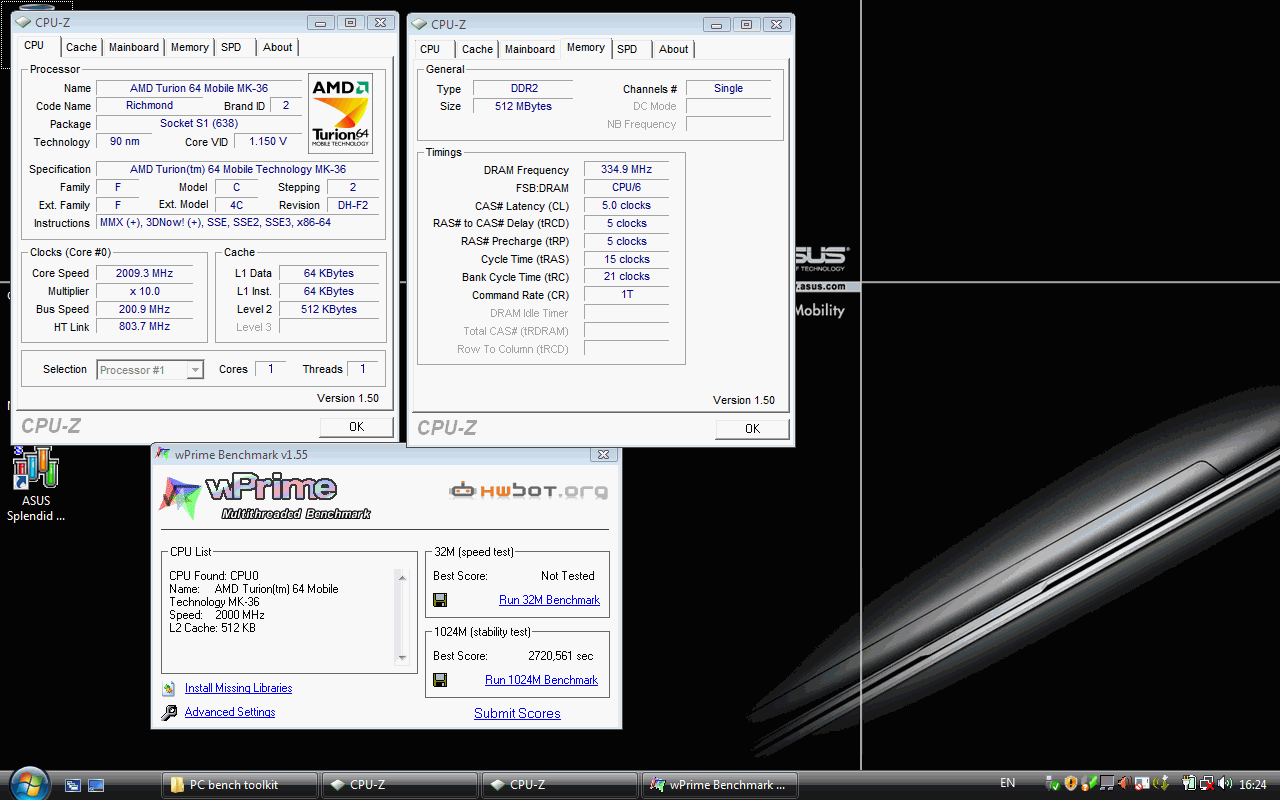This screenshot has width=1280, height=800.
Task: Switch to SPD tab in the right CPU-Z window
Action: (627, 49)
